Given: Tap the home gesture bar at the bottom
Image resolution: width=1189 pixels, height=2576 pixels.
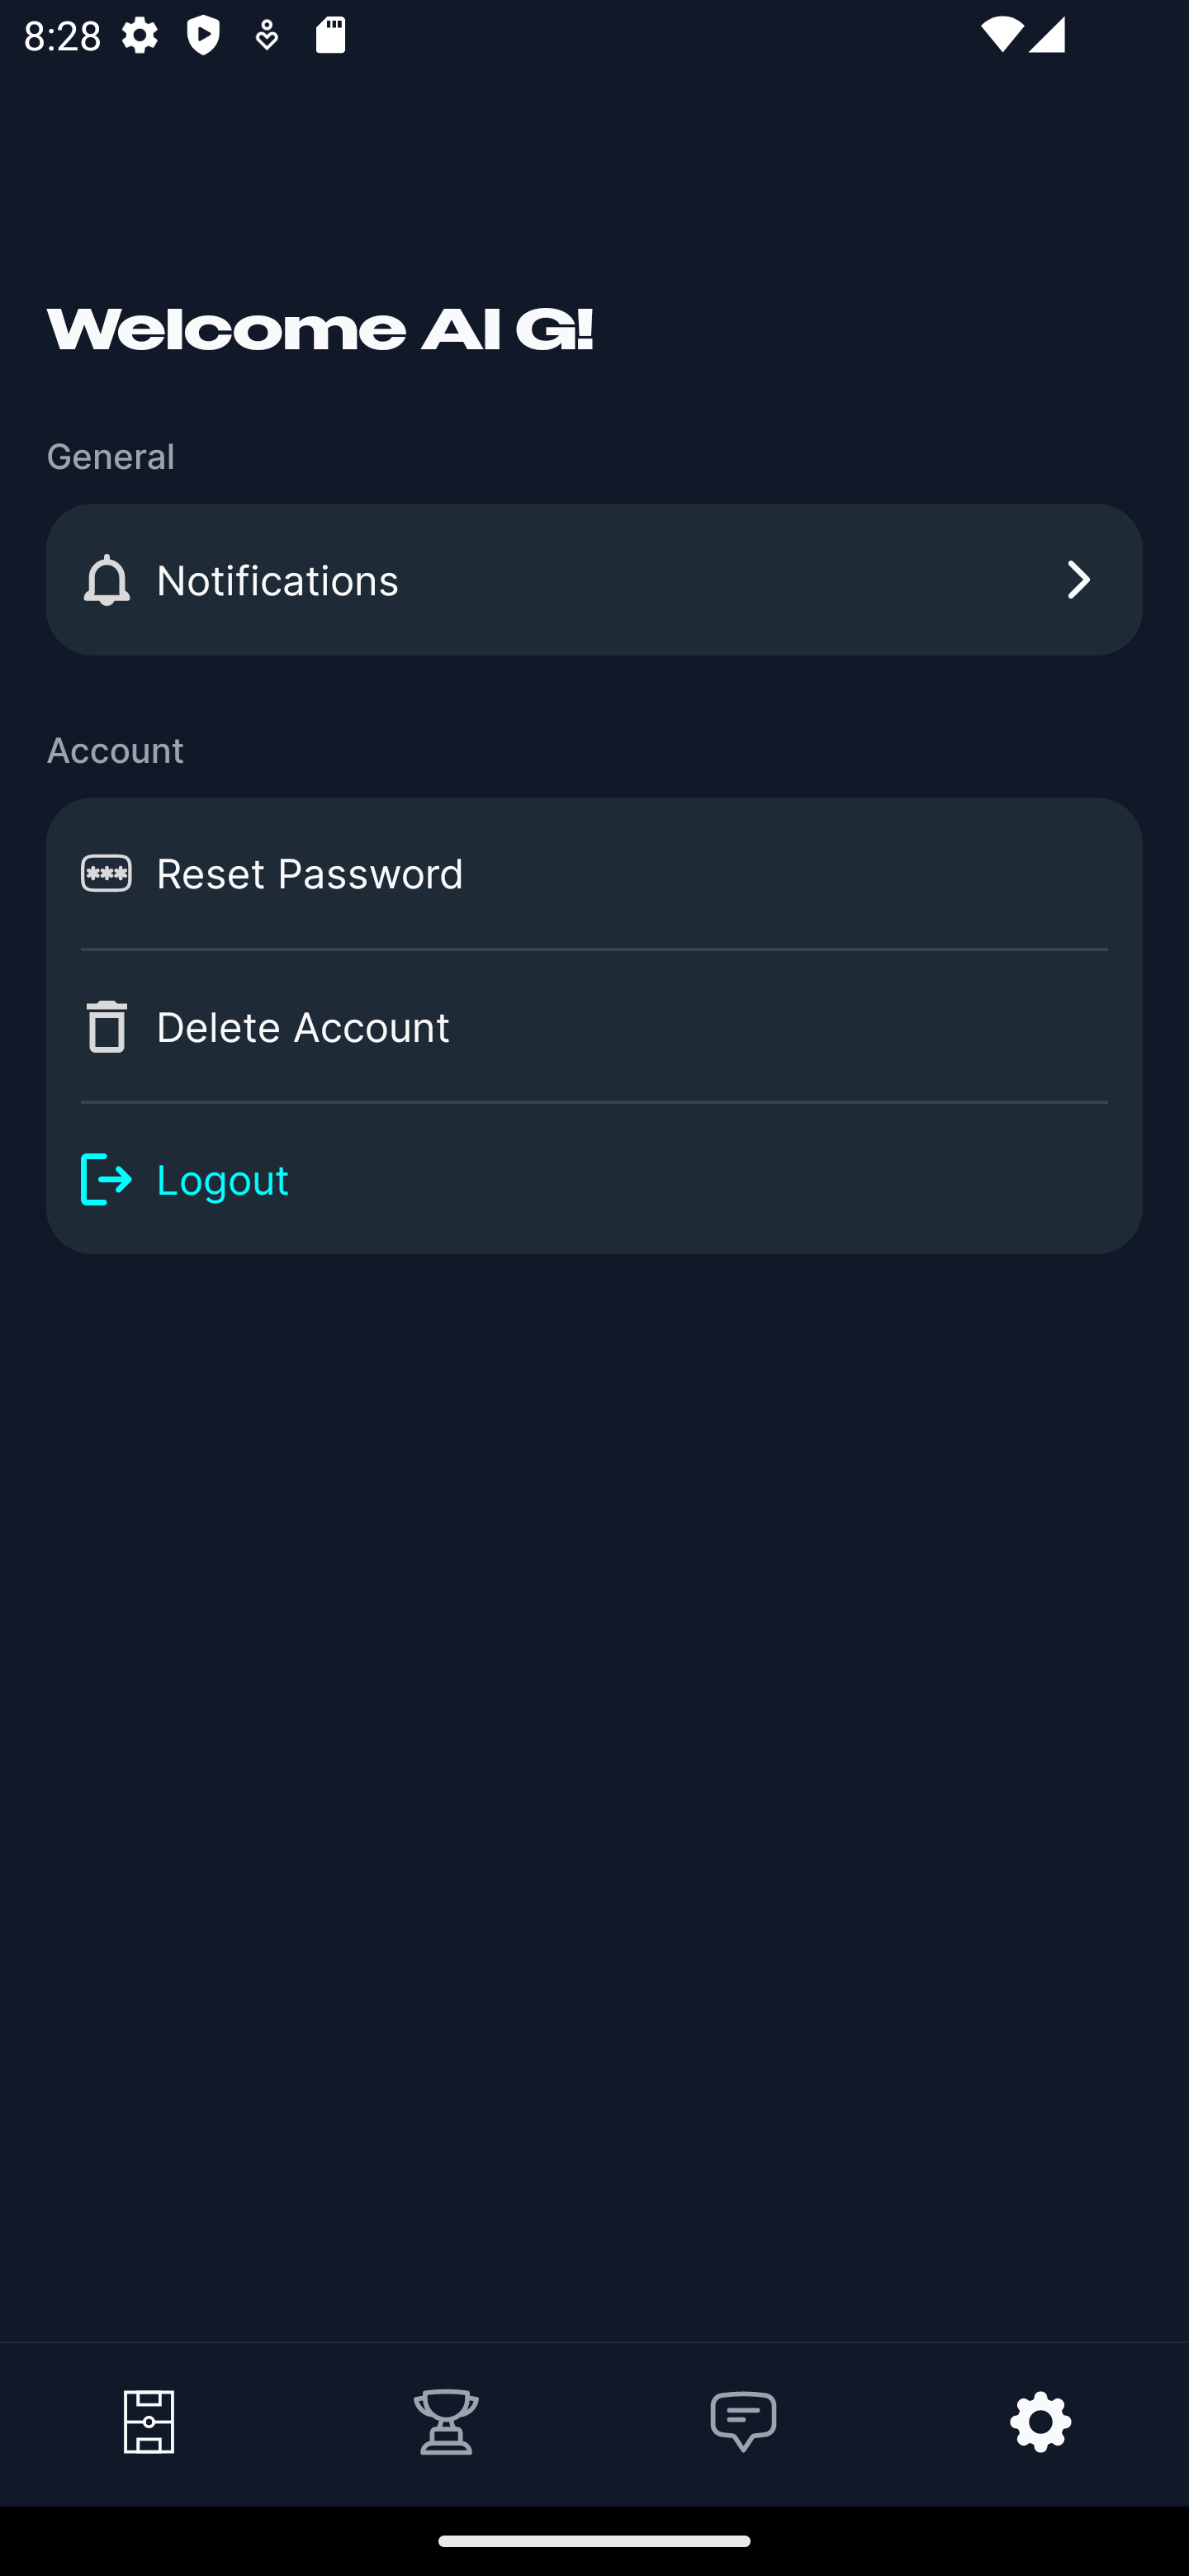Looking at the screenshot, I should (x=594, y=2541).
